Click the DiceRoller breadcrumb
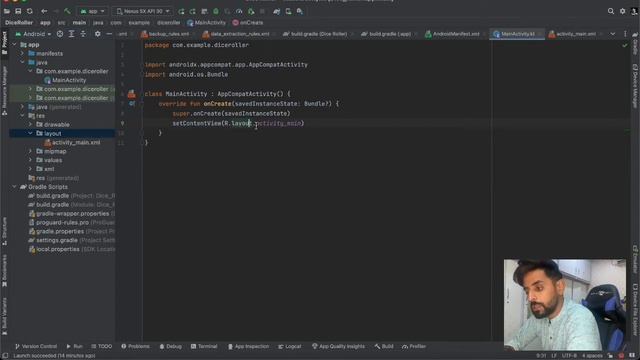The width and height of the screenshot is (640, 360). 19,23
